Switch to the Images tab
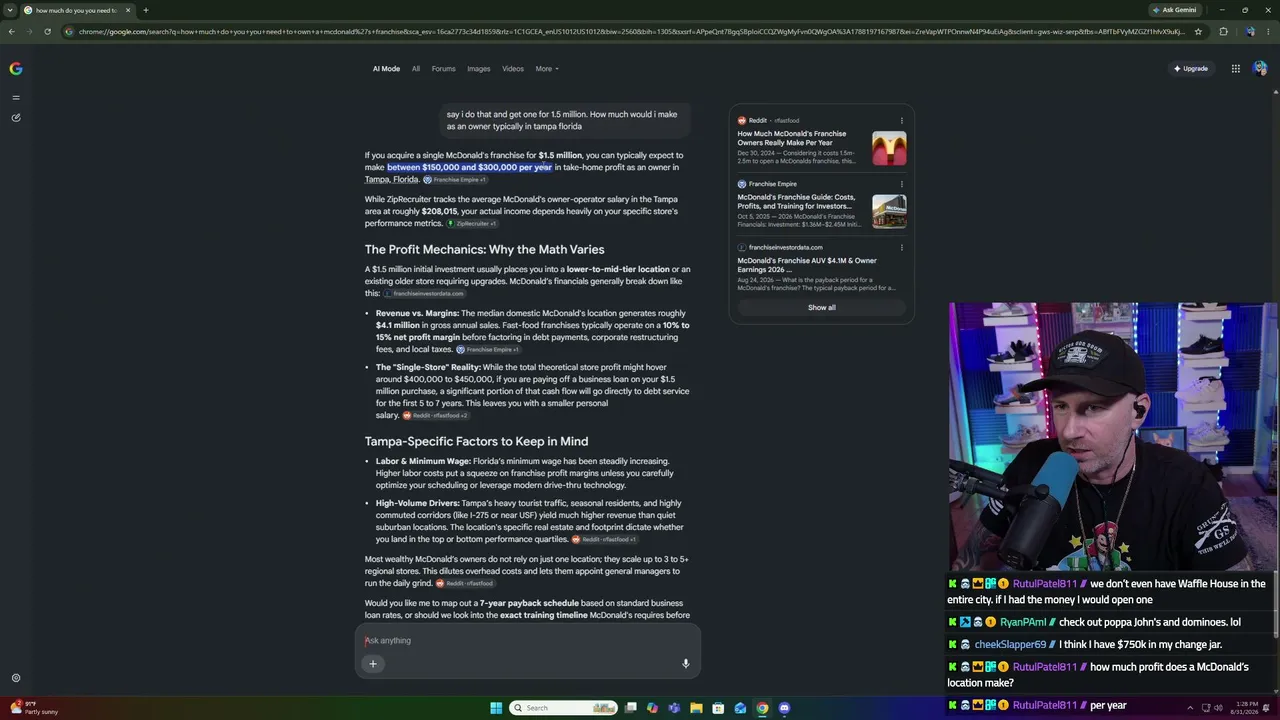1280x720 pixels. point(479,69)
